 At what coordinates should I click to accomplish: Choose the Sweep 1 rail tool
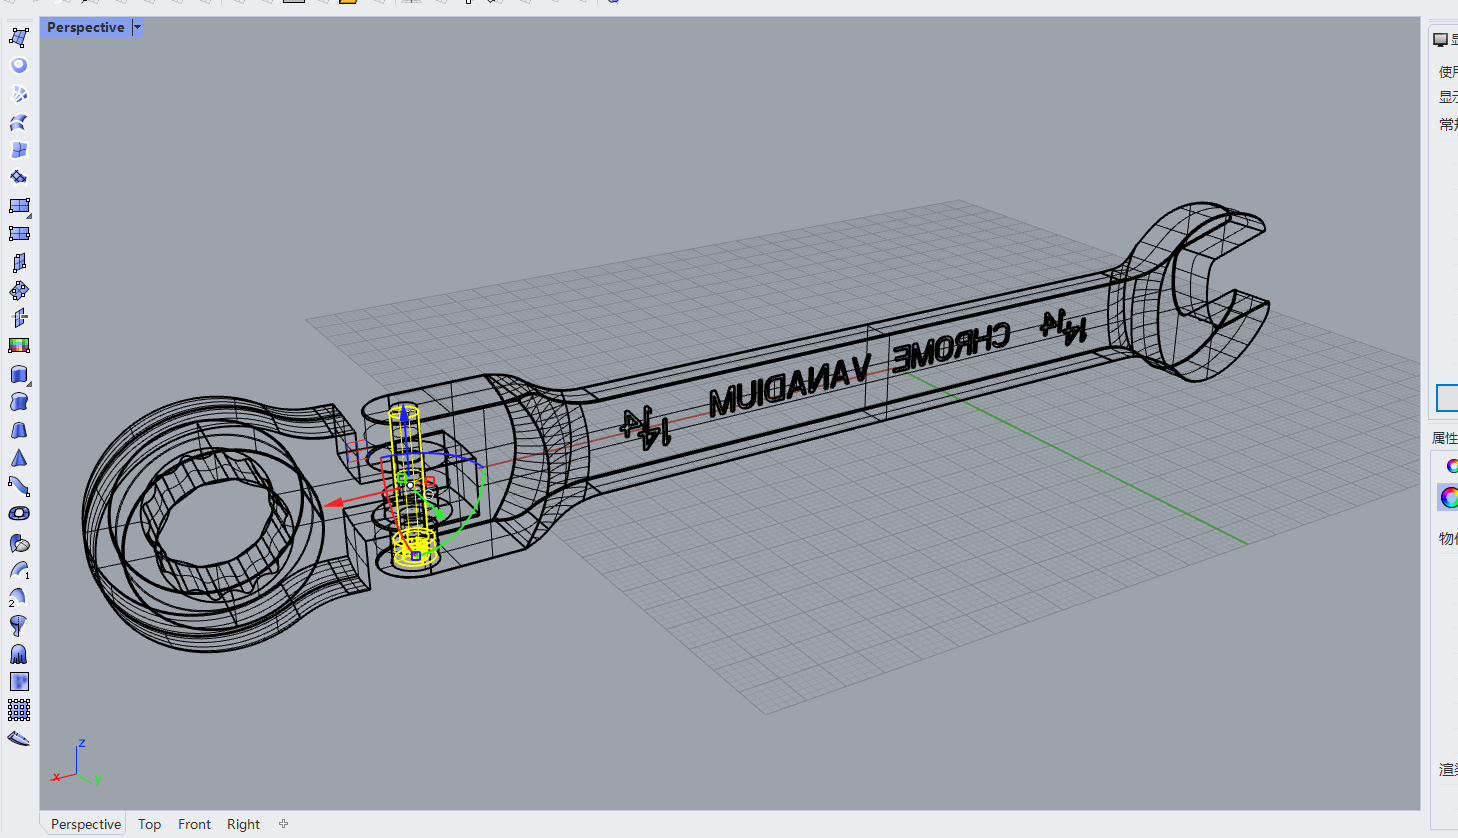point(18,570)
